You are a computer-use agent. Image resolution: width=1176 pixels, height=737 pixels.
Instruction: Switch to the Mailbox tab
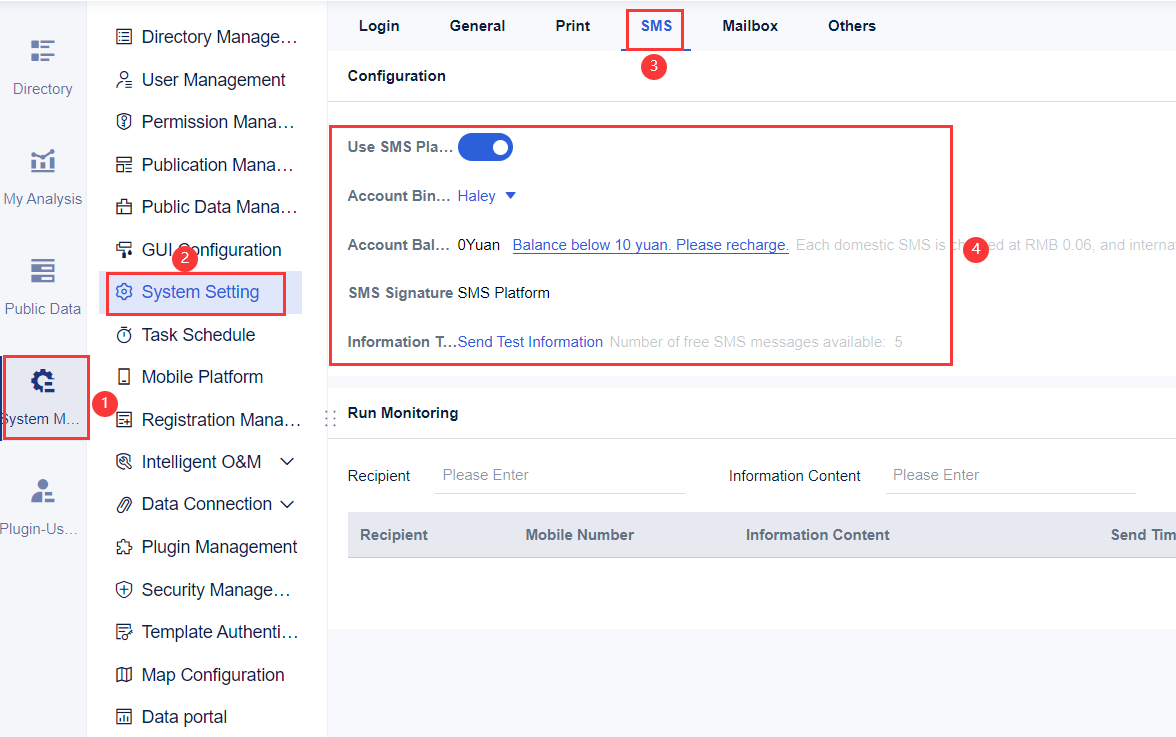click(x=750, y=25)
